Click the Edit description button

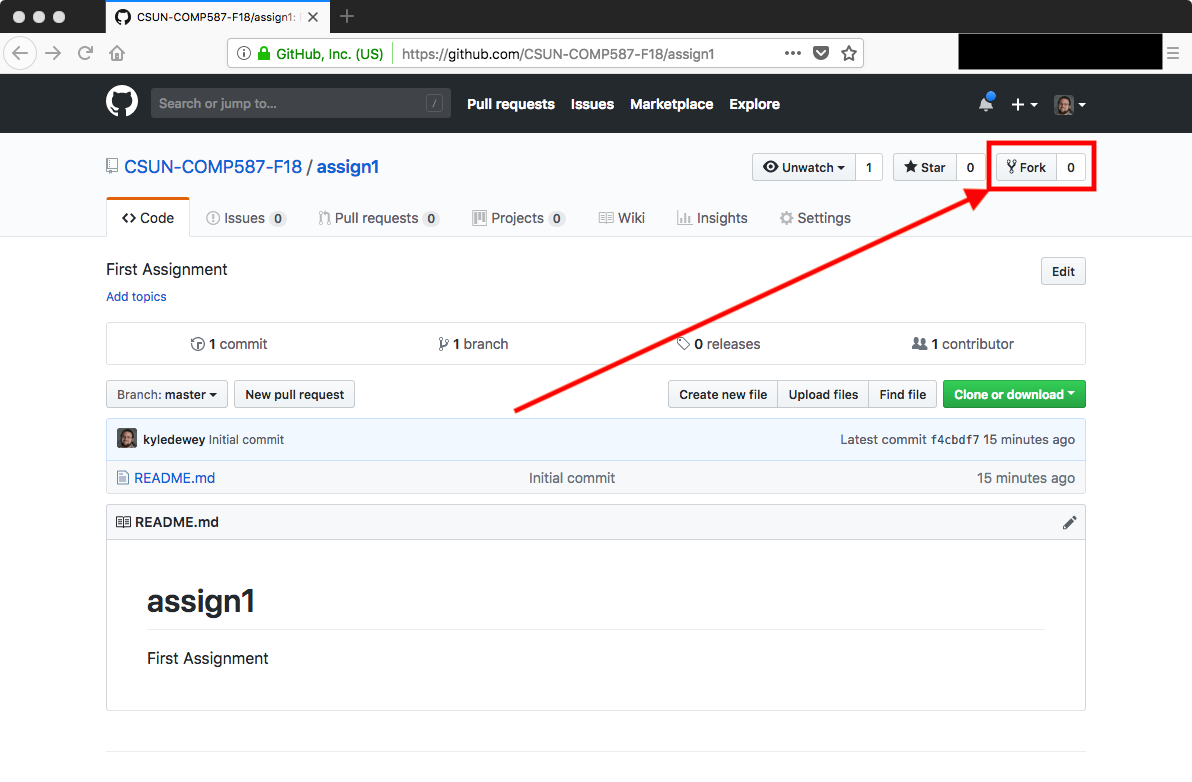point(1063,271)
